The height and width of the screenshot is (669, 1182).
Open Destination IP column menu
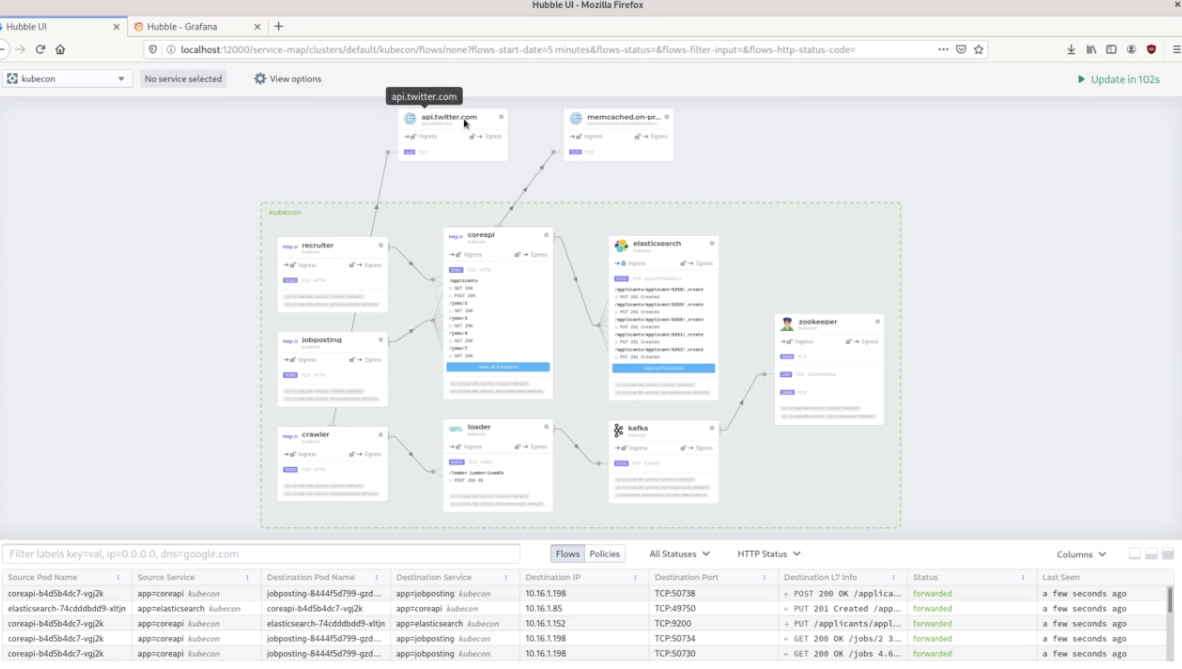coord(635,578)
